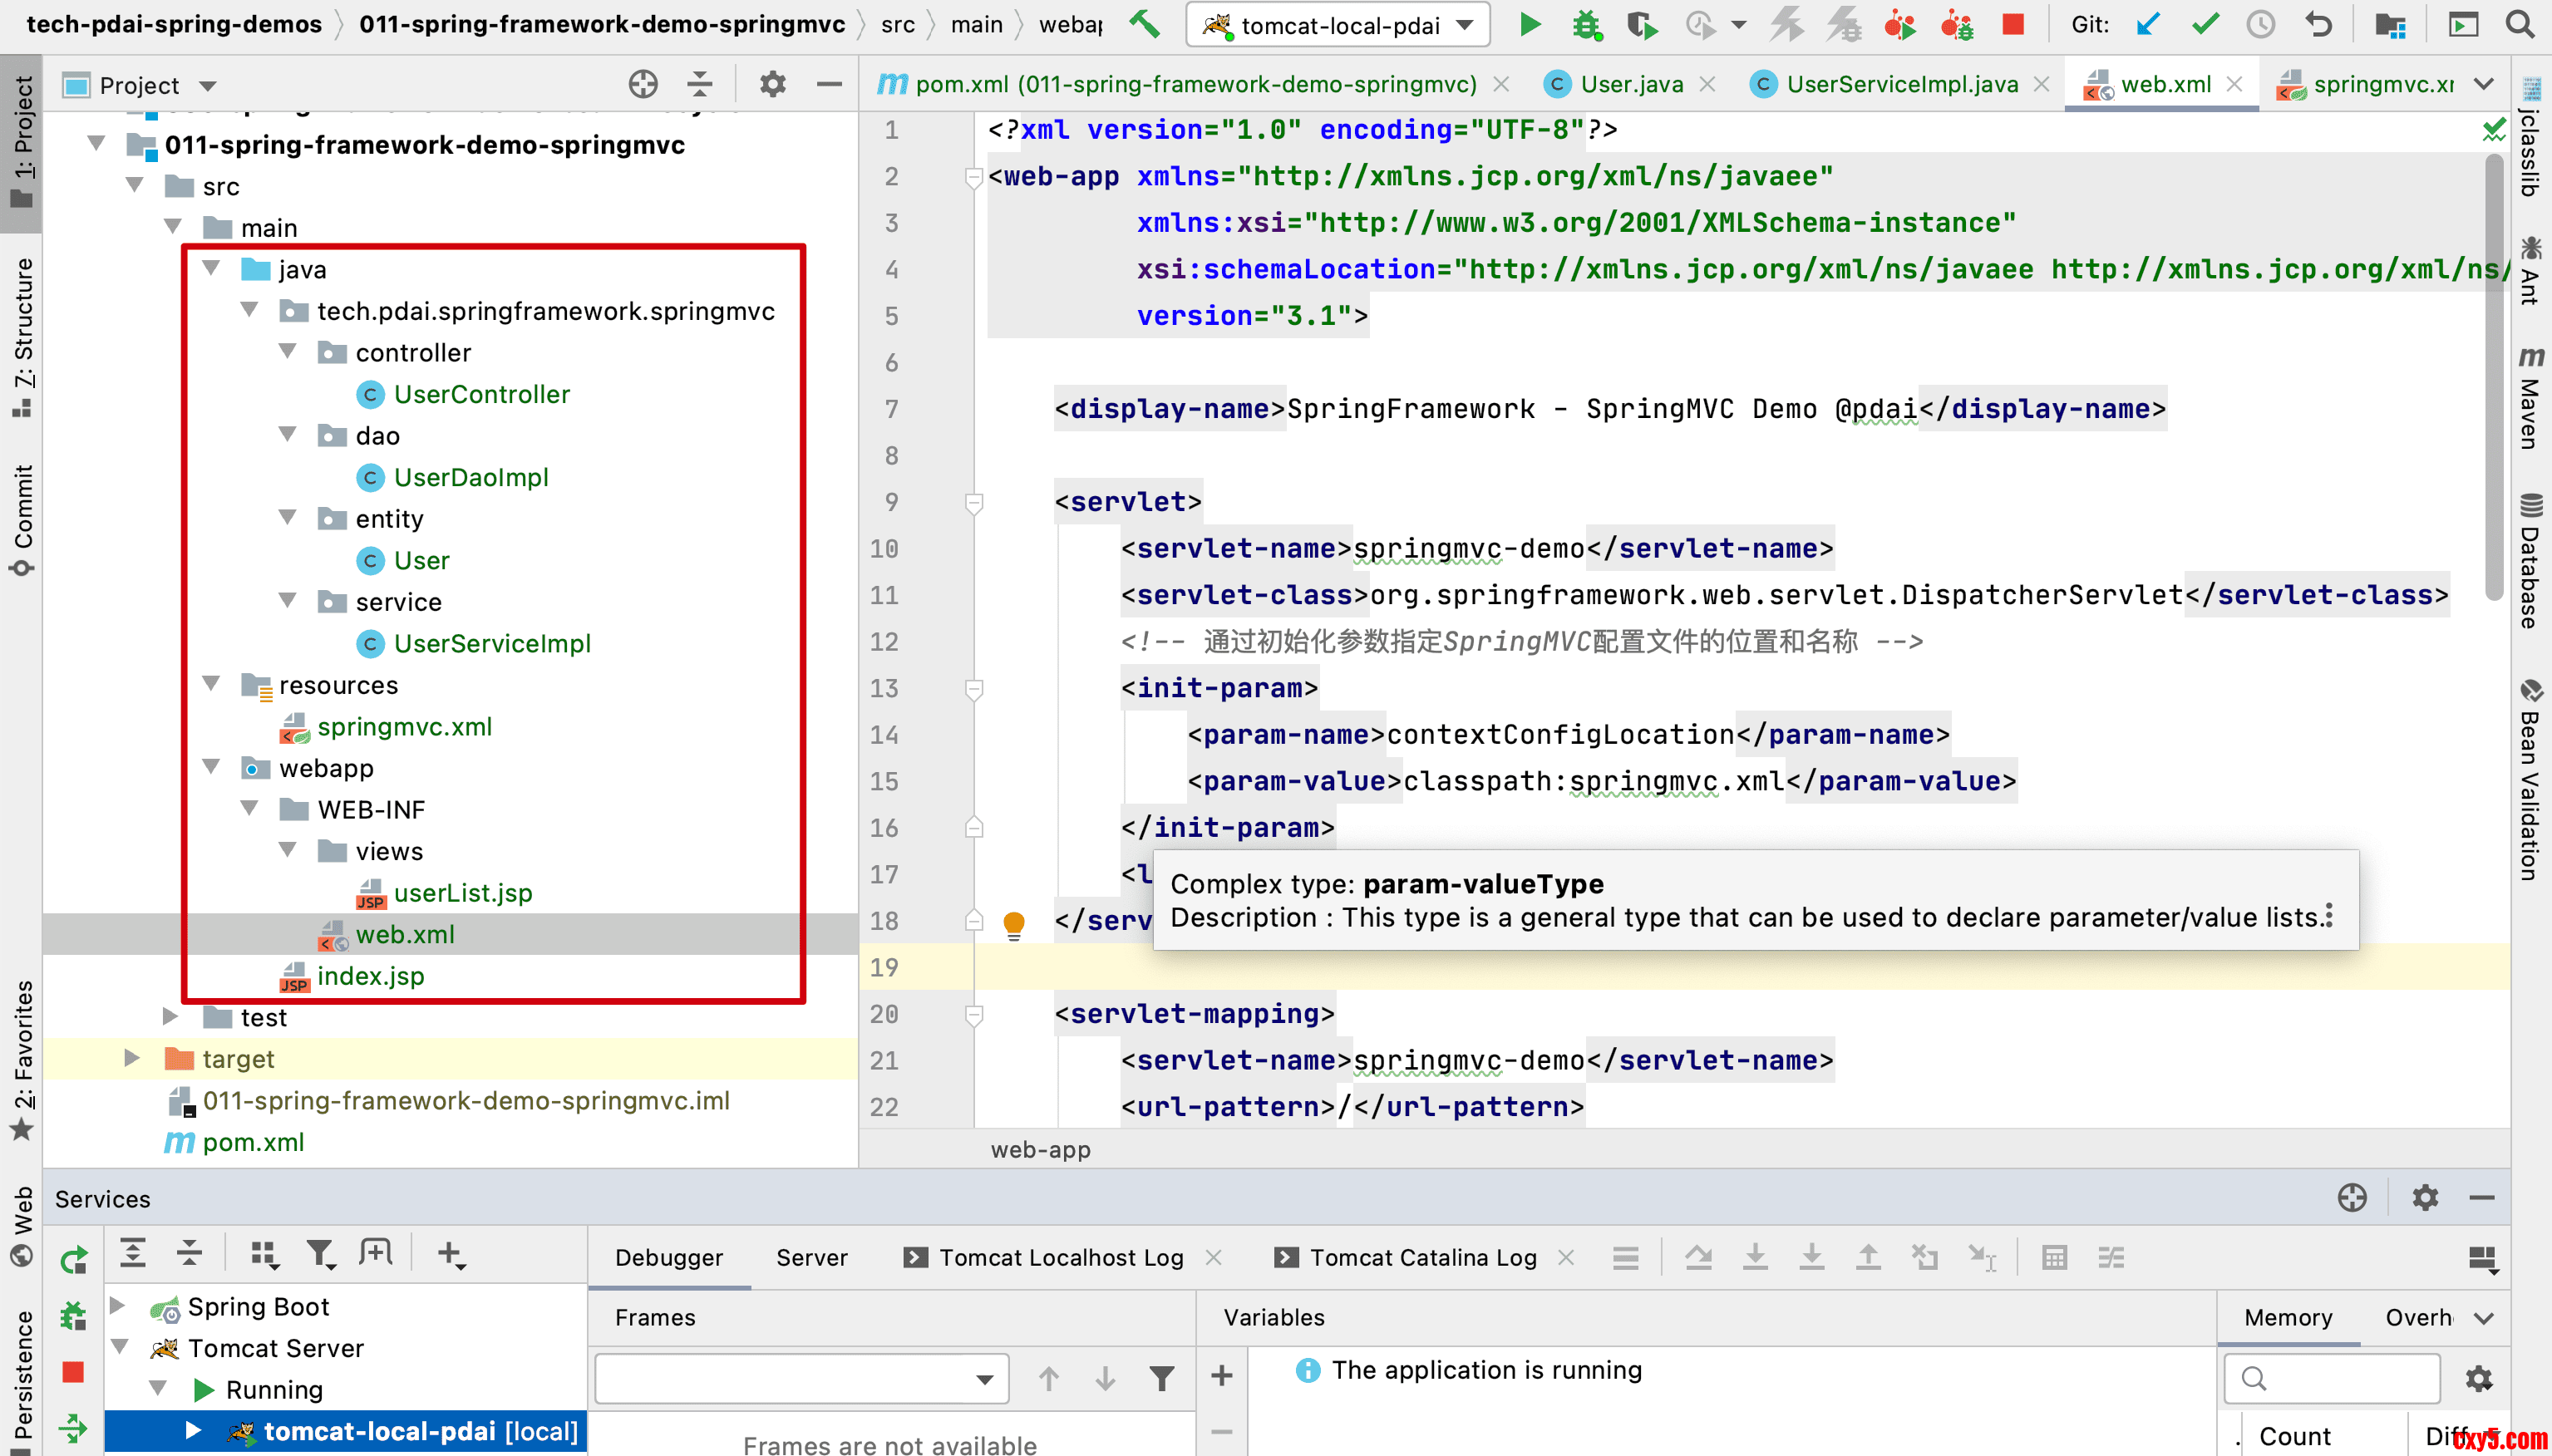Expand the target folder

pyautogui.click(x=131, y=1058)
